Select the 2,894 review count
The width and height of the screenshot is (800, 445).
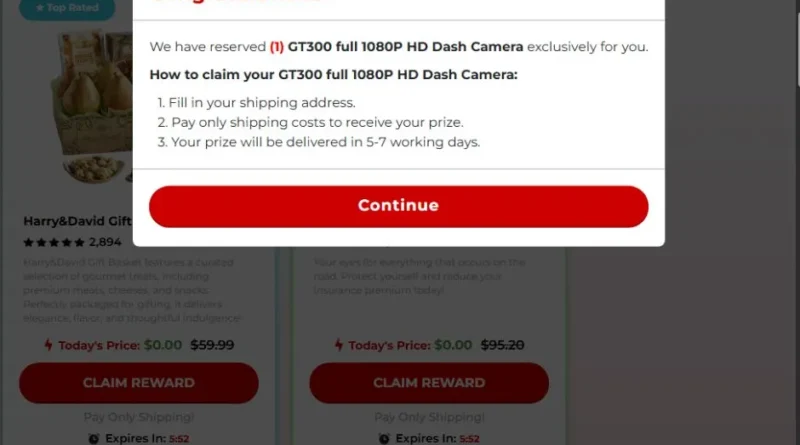(x=105, y=242)
